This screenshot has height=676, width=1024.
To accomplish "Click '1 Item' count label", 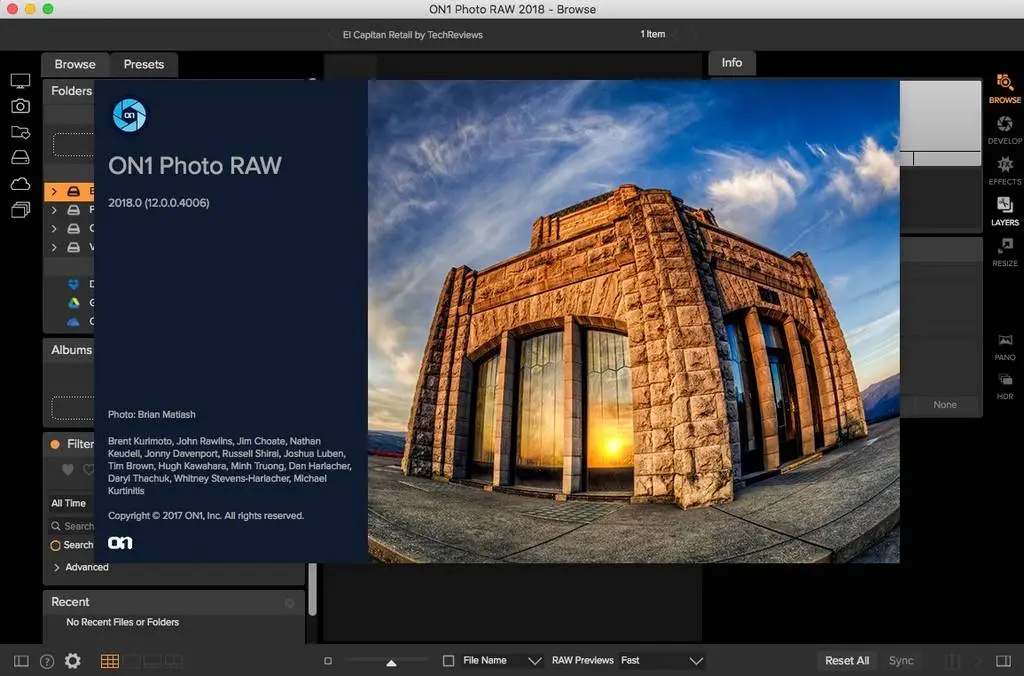I will 652,34.
